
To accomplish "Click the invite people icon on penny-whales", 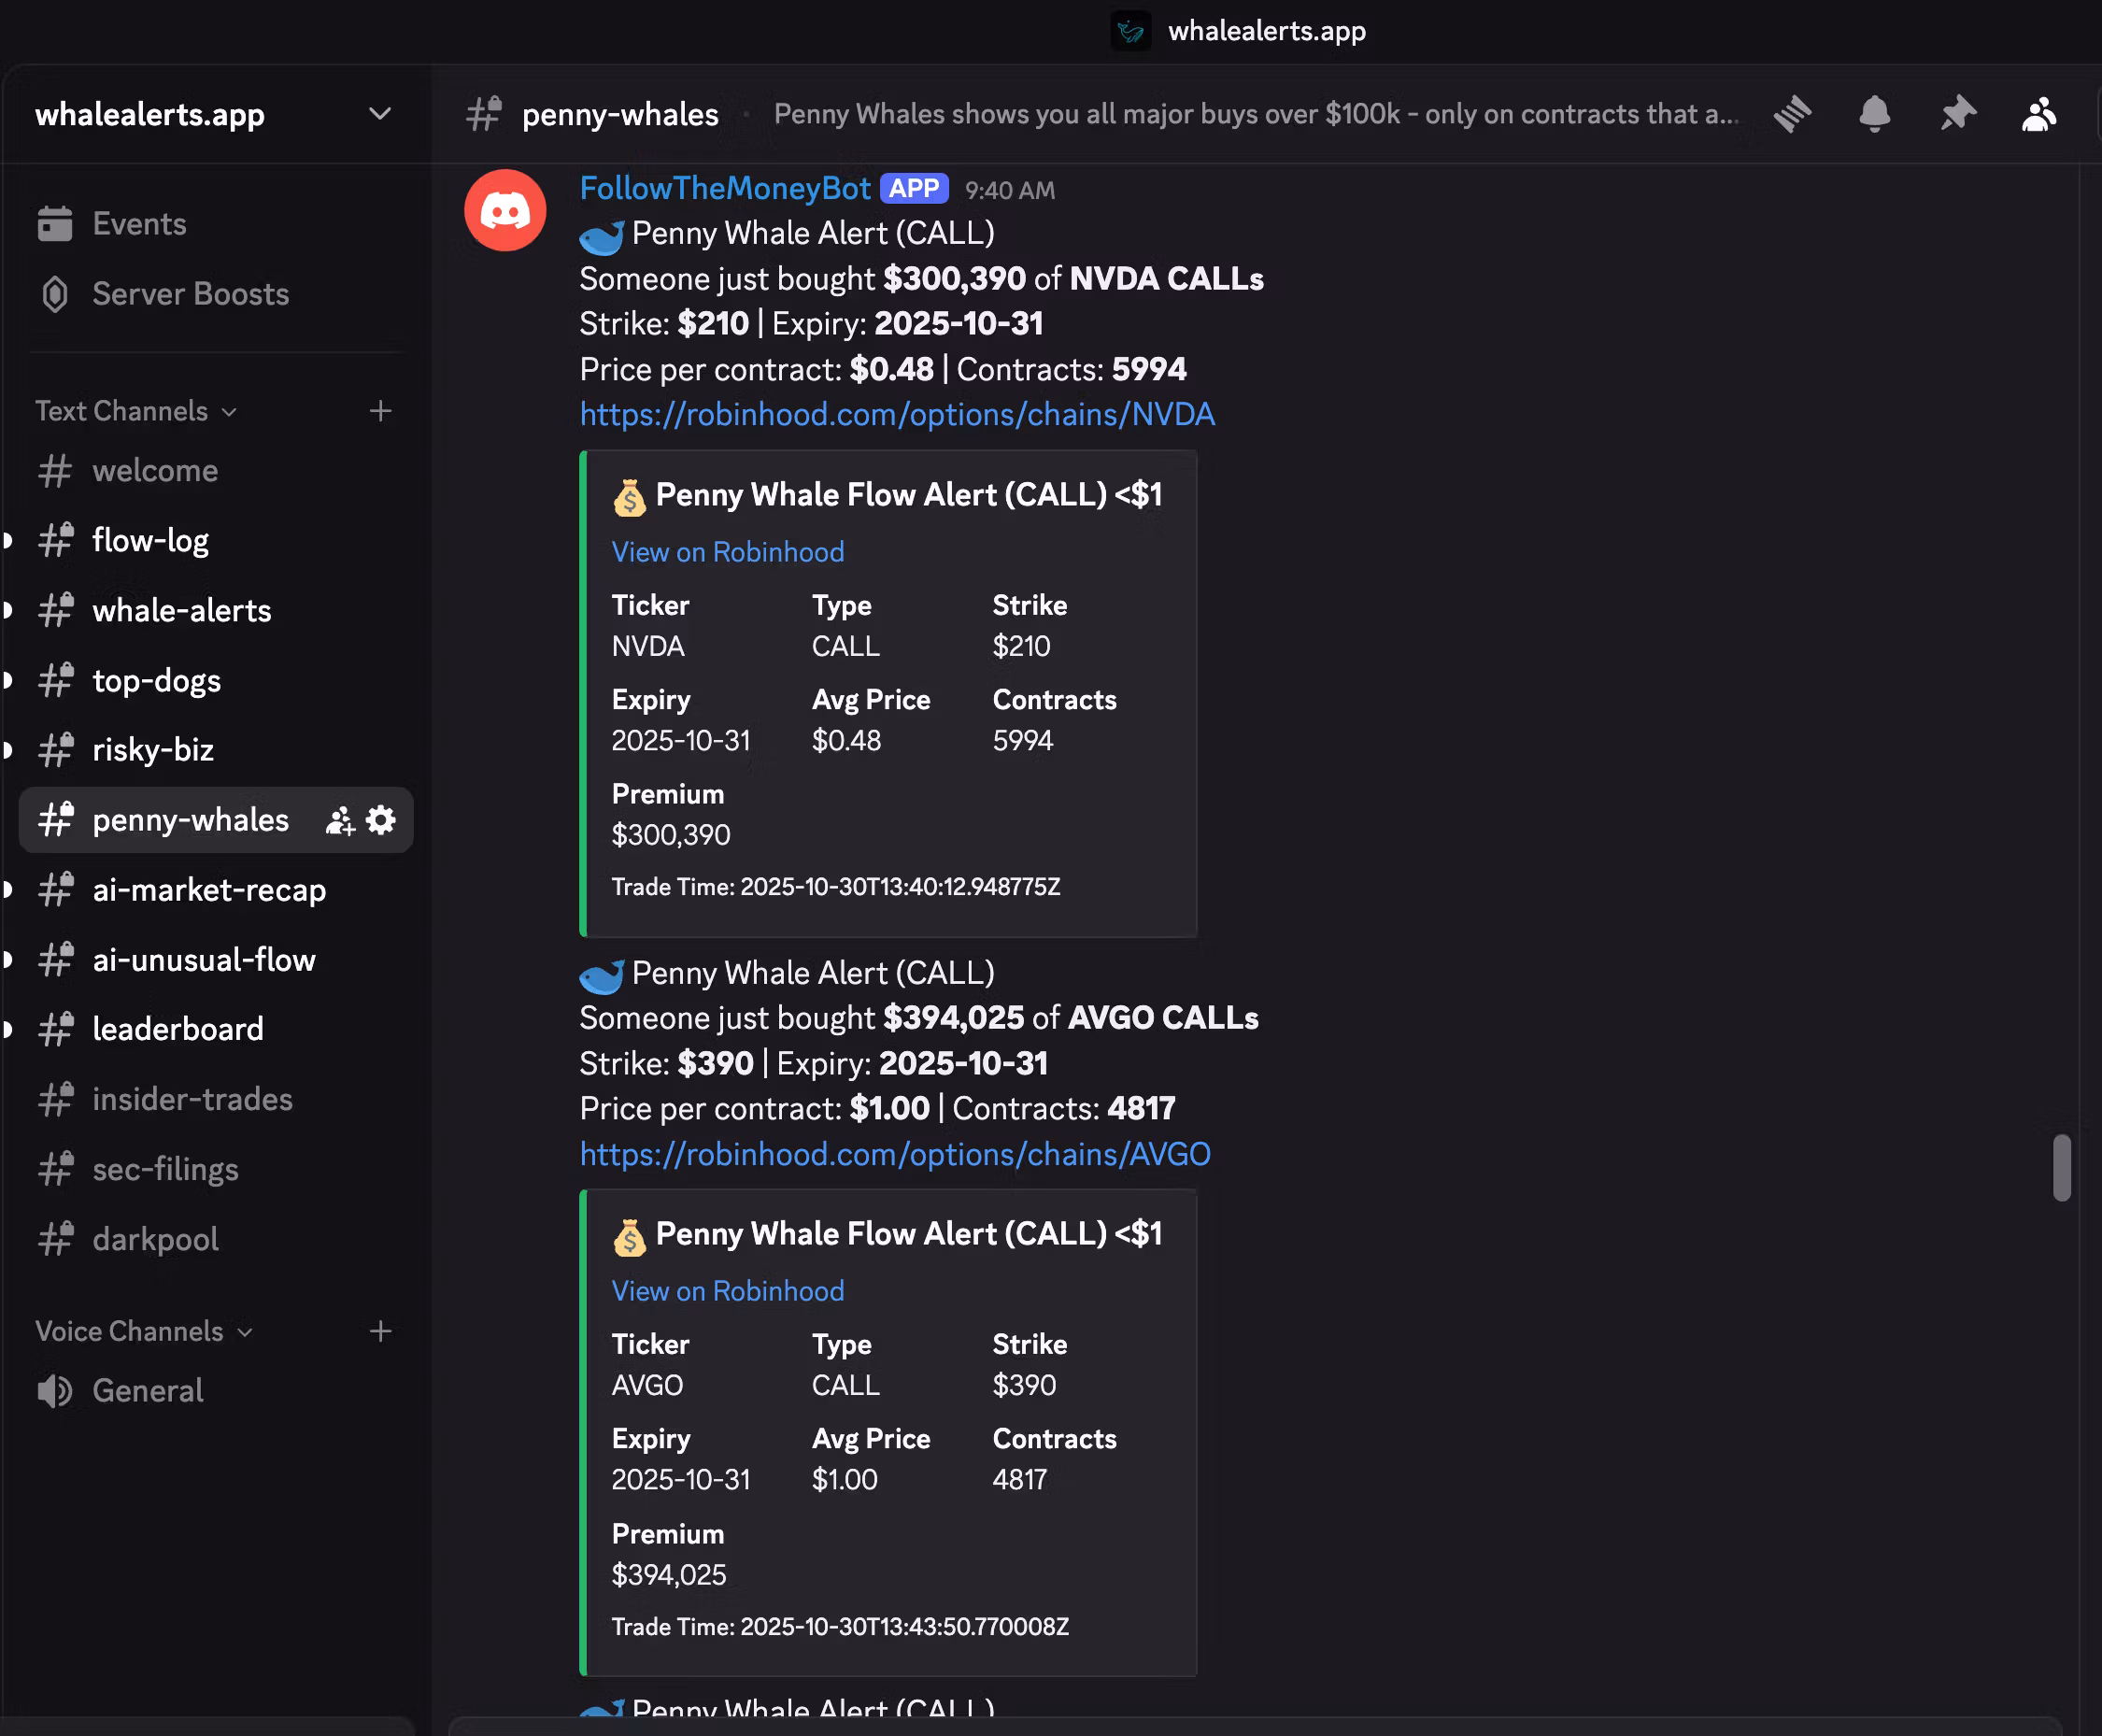I will point(340,820).
